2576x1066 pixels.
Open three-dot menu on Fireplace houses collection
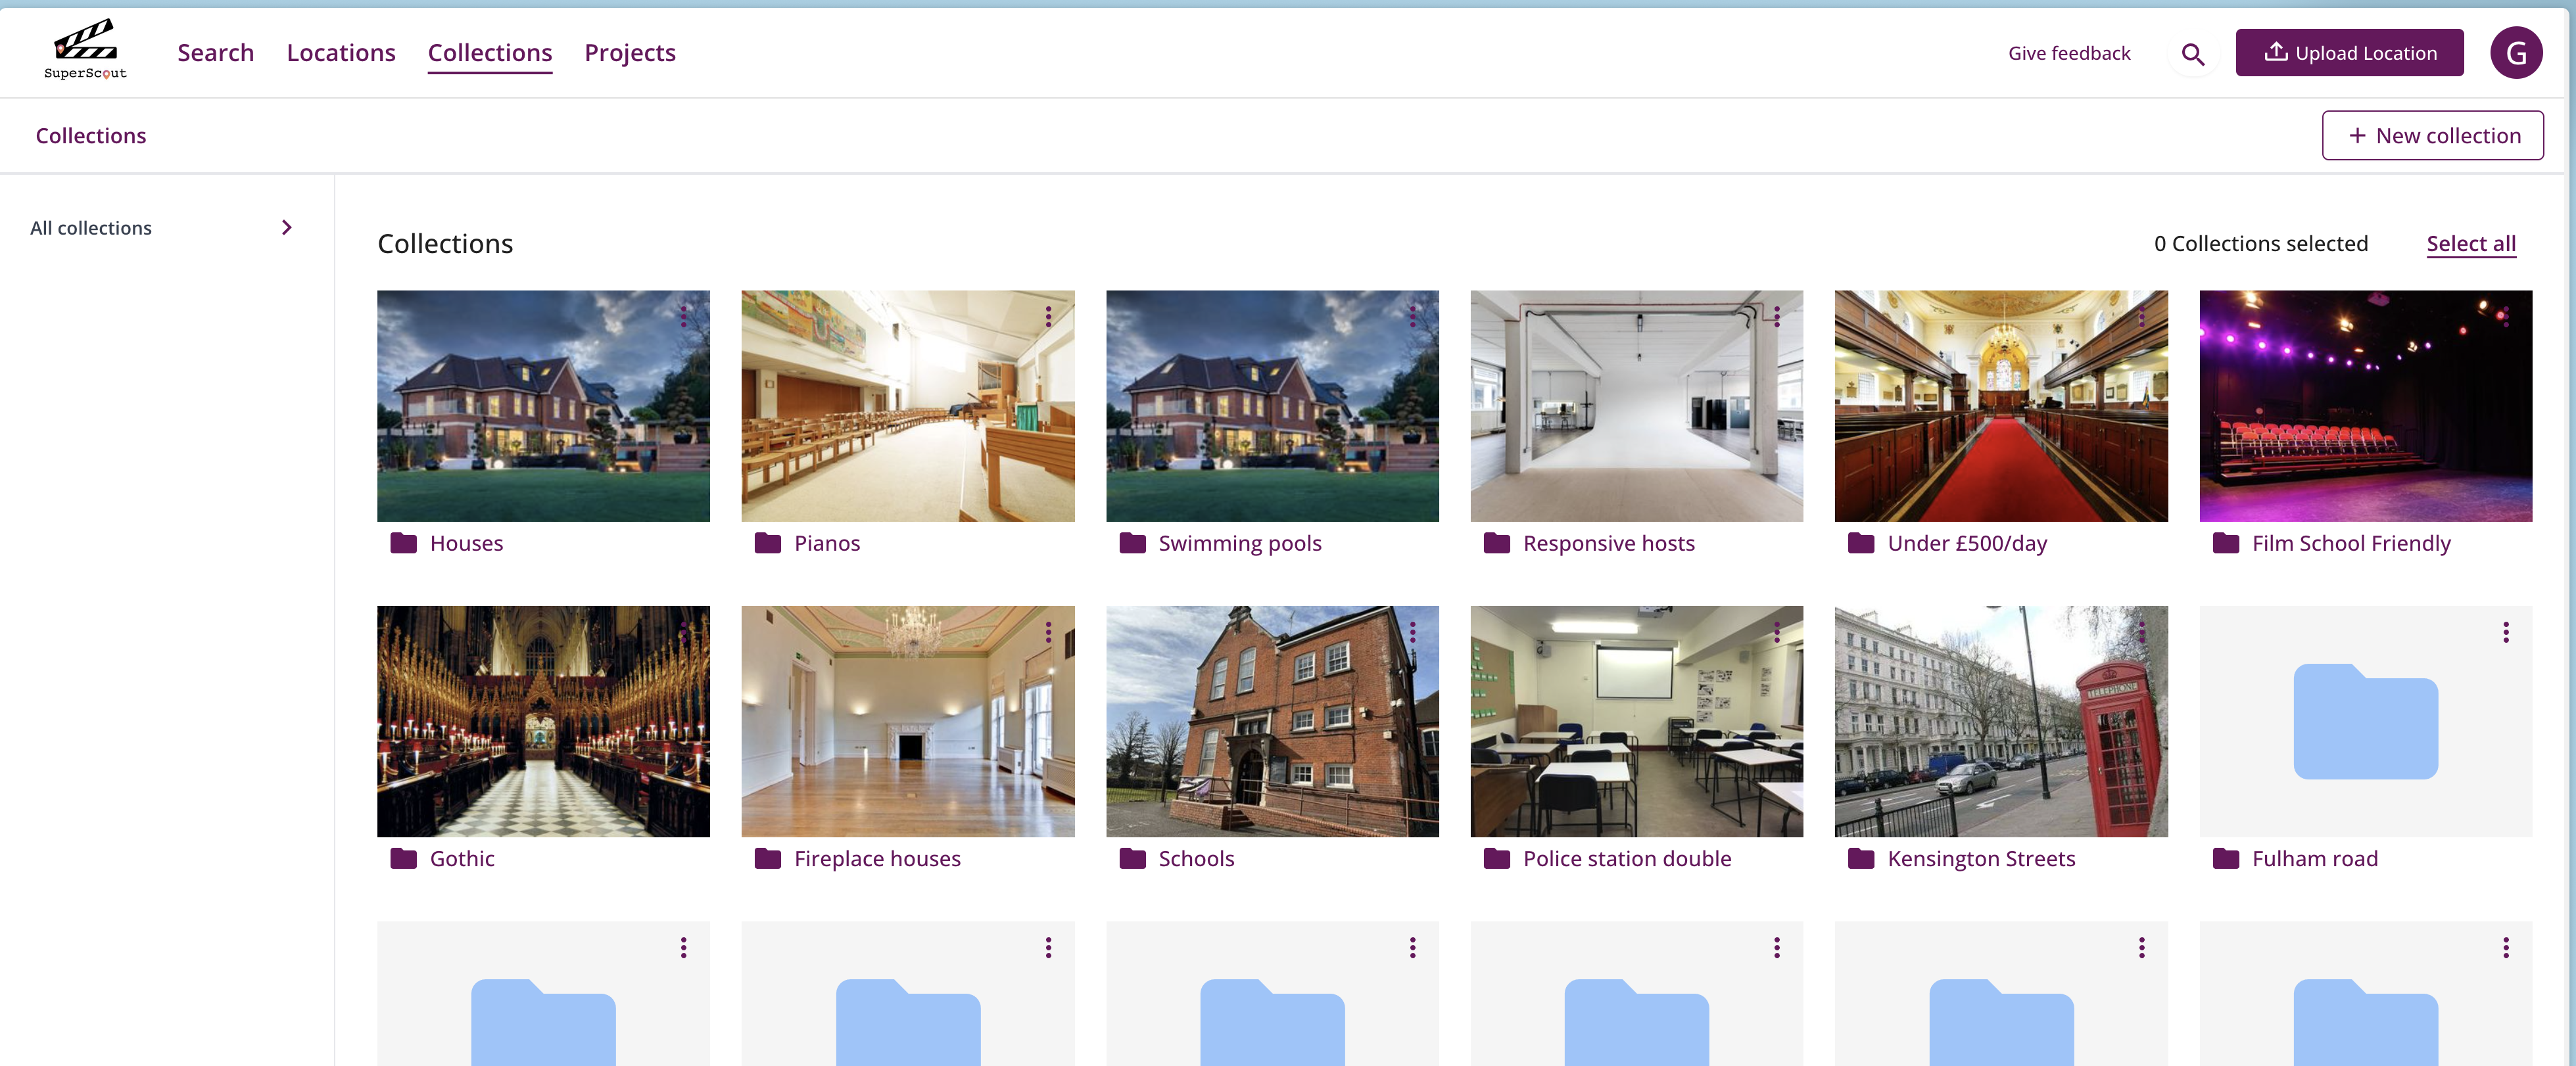1048,632
